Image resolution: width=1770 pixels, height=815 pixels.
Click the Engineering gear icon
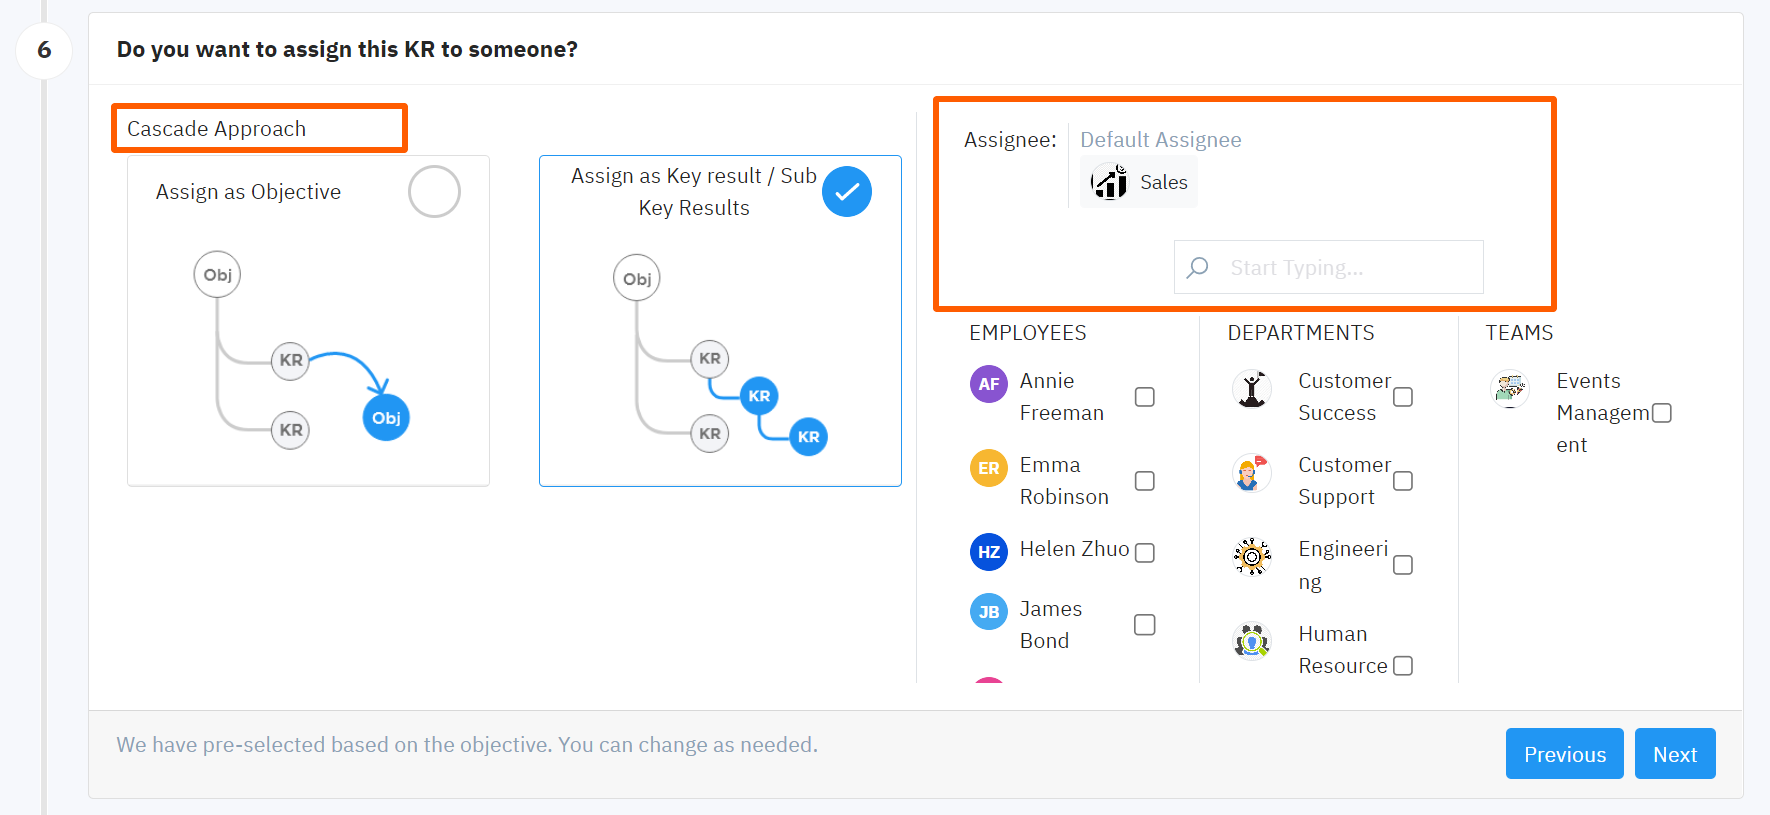pos(1251,556)
